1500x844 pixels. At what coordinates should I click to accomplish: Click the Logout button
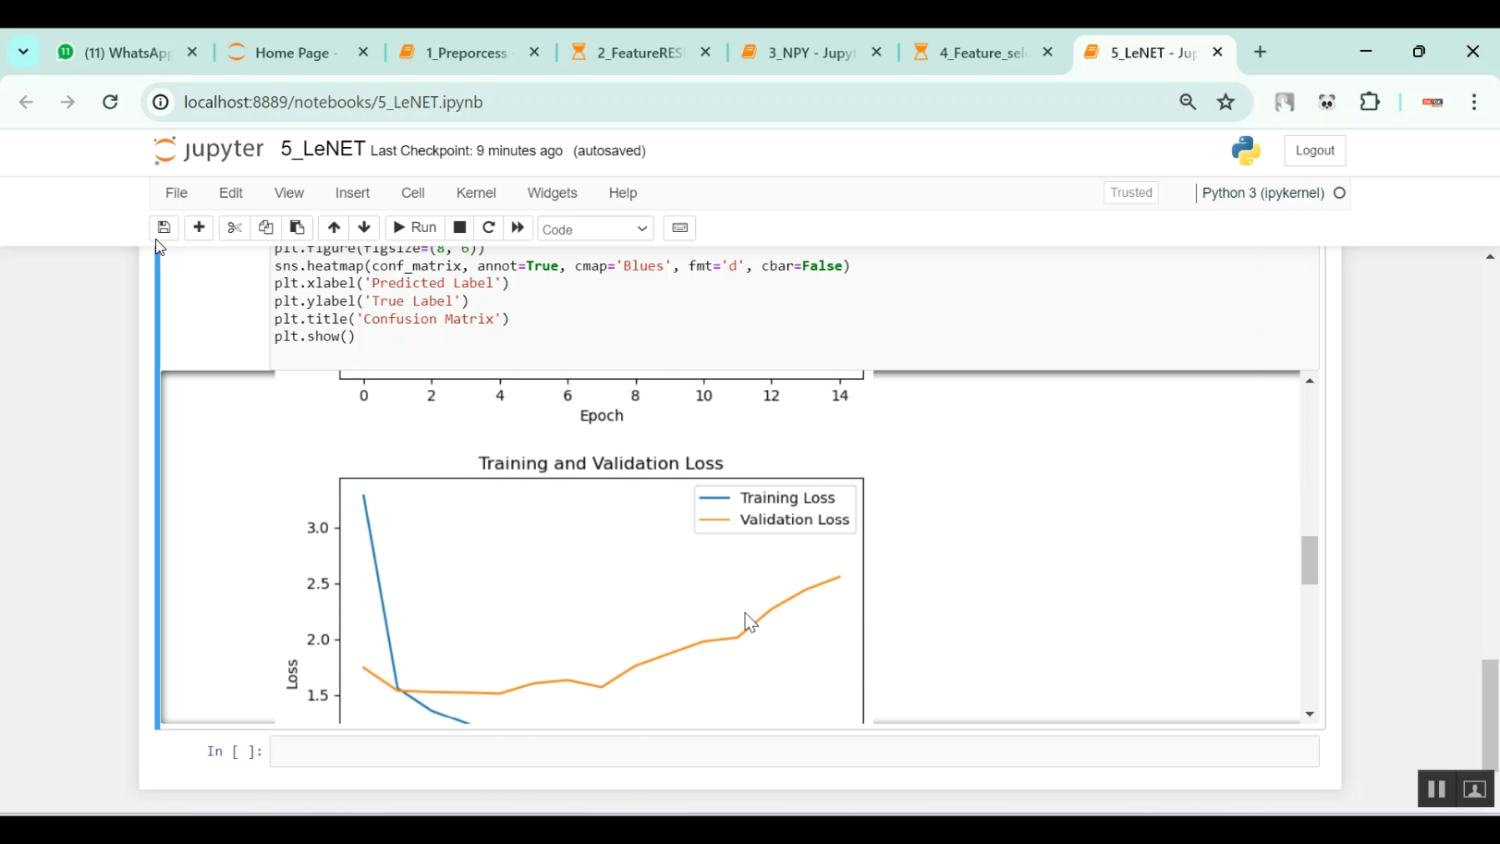point(1314,151)
